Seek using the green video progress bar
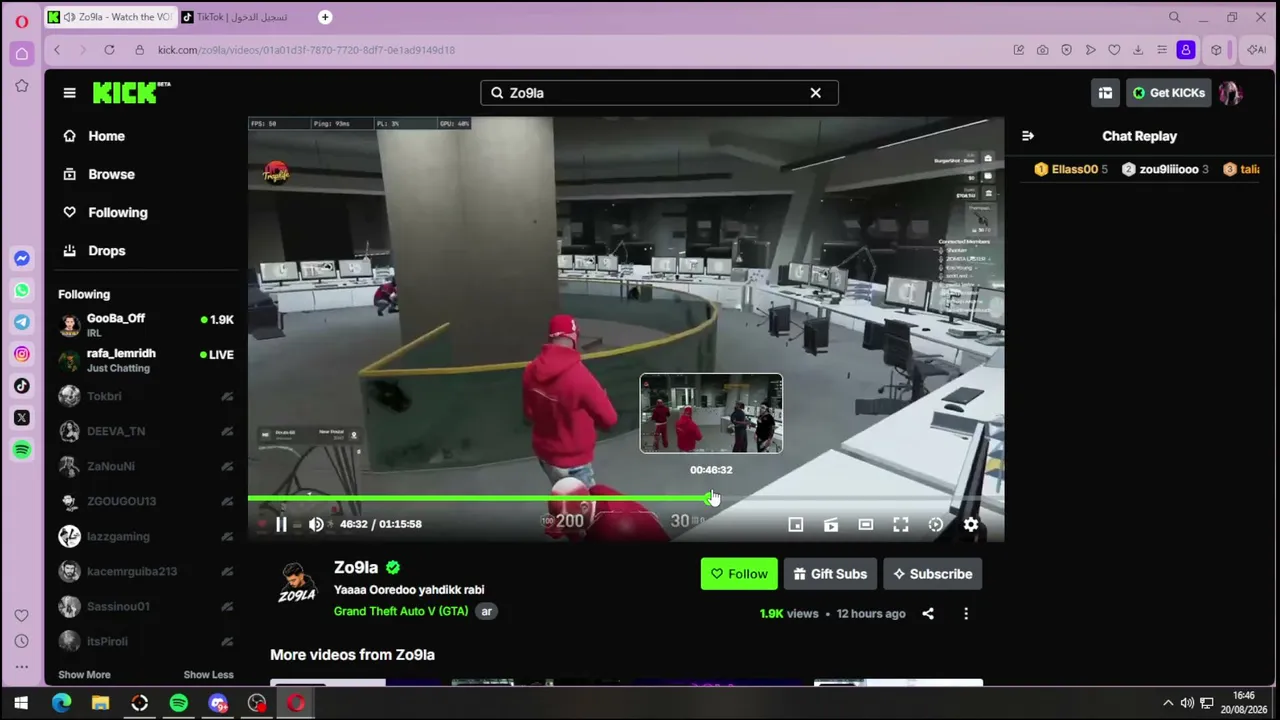 point(625,498)
